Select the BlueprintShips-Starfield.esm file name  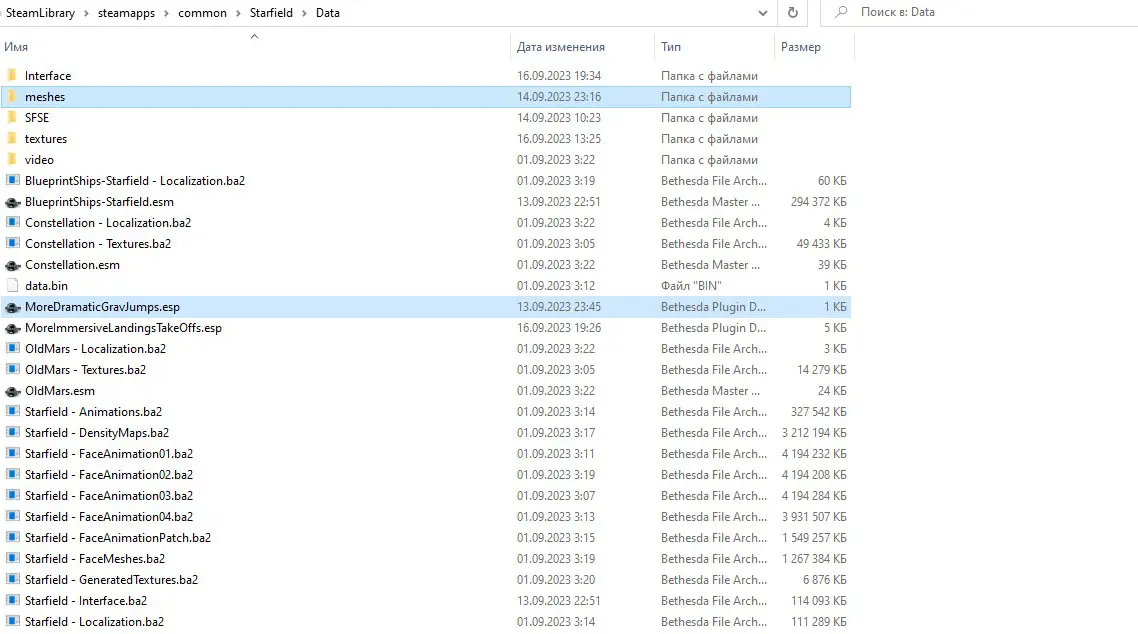click(x=99, y=202)
